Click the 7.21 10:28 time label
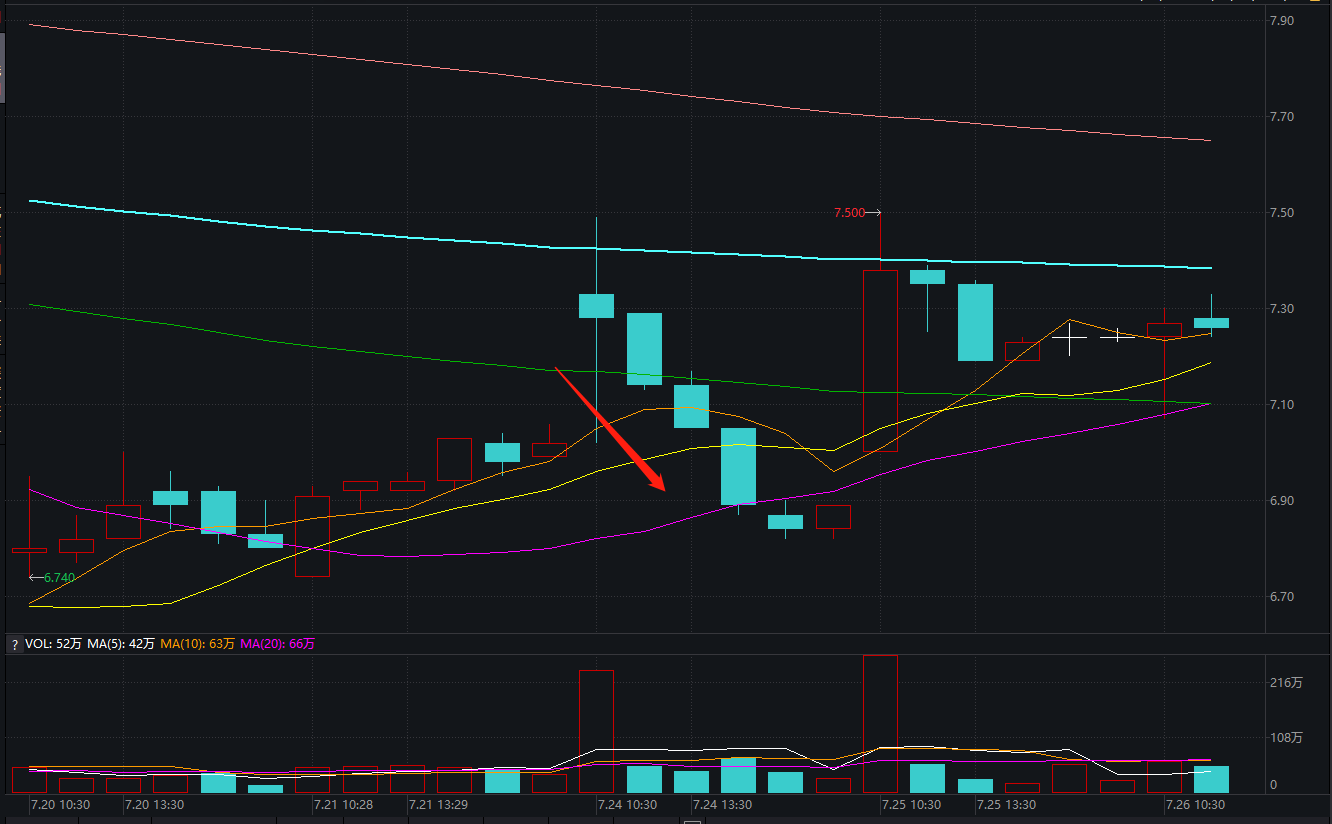1332x824 pixels. click(344, 804)
